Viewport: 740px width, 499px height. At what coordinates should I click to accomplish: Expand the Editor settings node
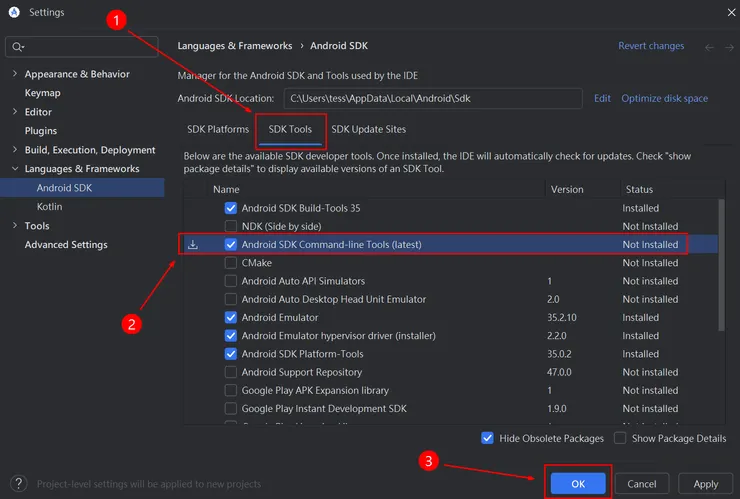click(x=14, y=112)
